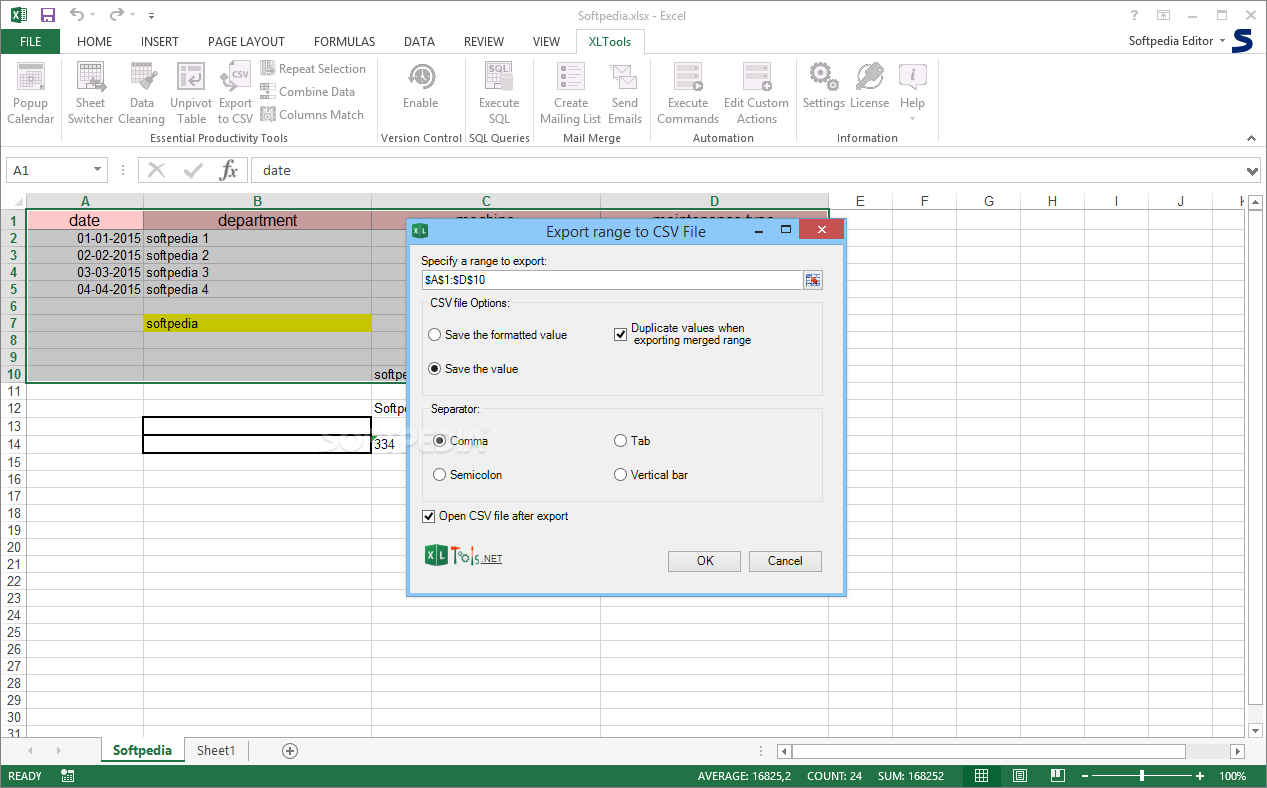The width and height of the screenshot is (1267, 788).
Task: Switch to the FORMULAS tab
Action: 344,42
